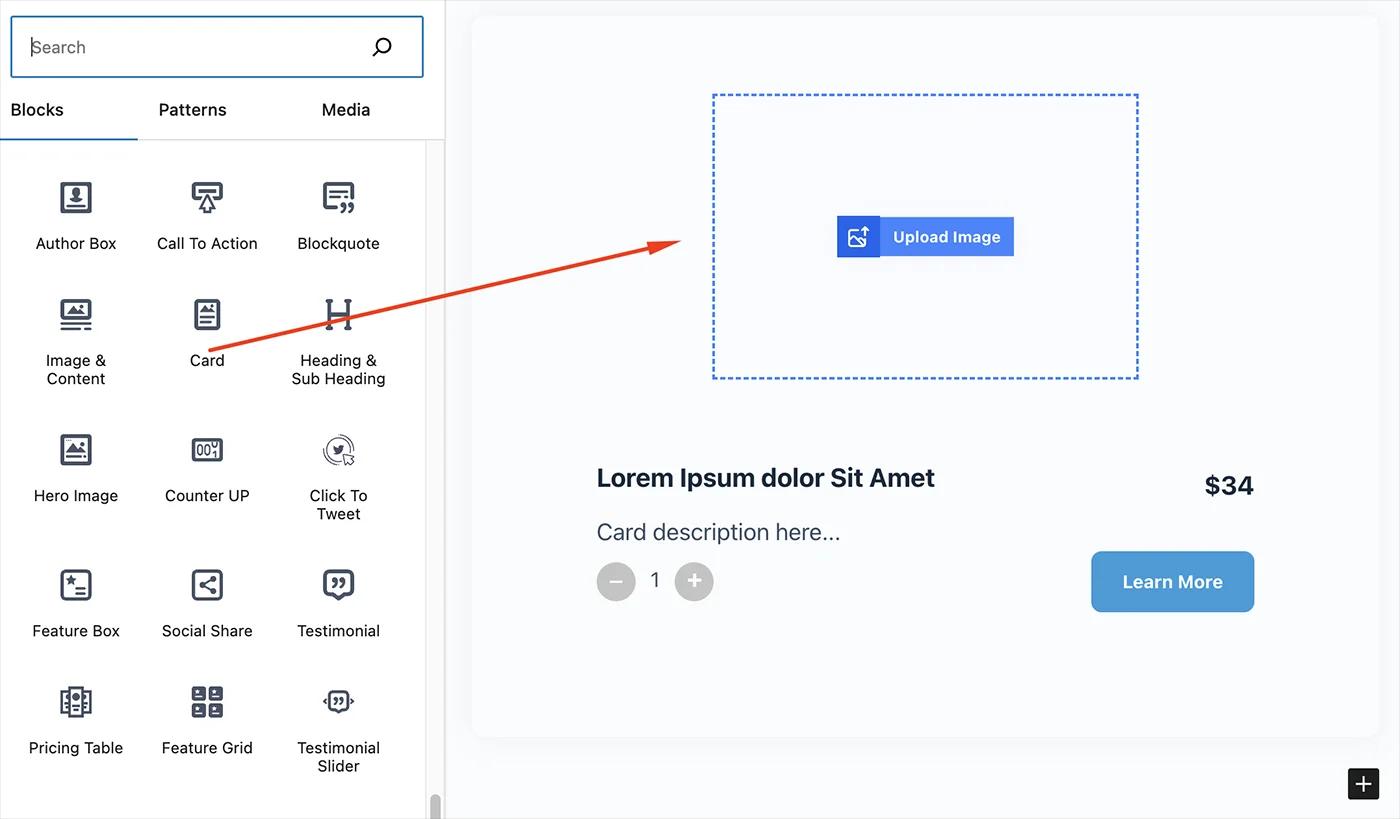
Task: Open the Media tab
Action: point(345,110)
